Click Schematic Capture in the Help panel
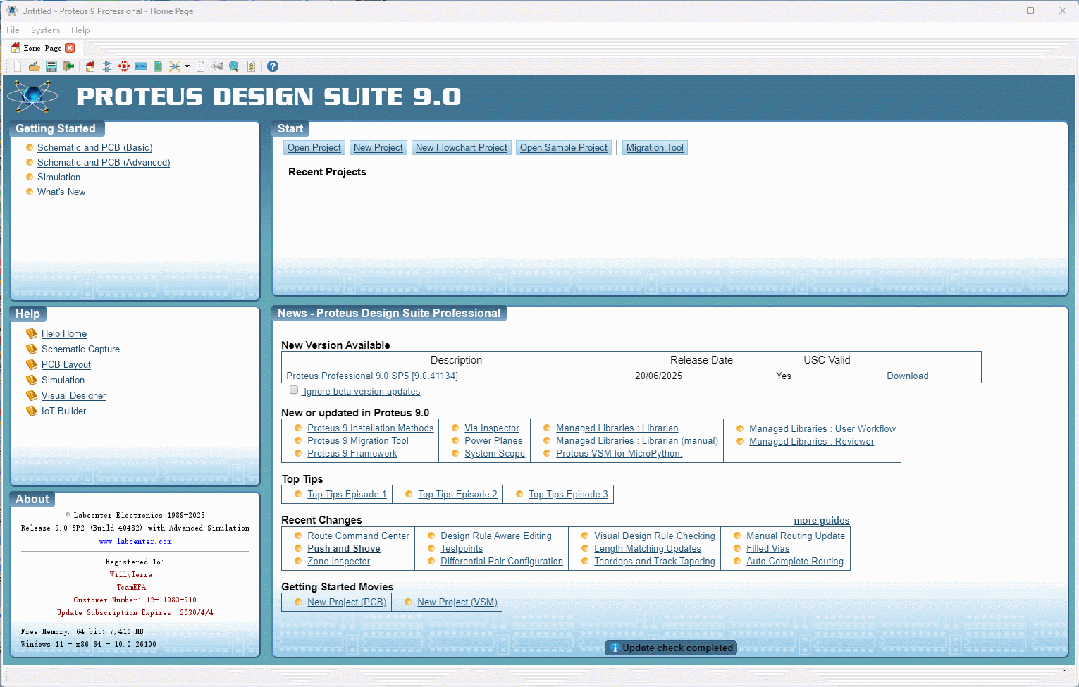The image size is (1079, 687). [81, 349]
